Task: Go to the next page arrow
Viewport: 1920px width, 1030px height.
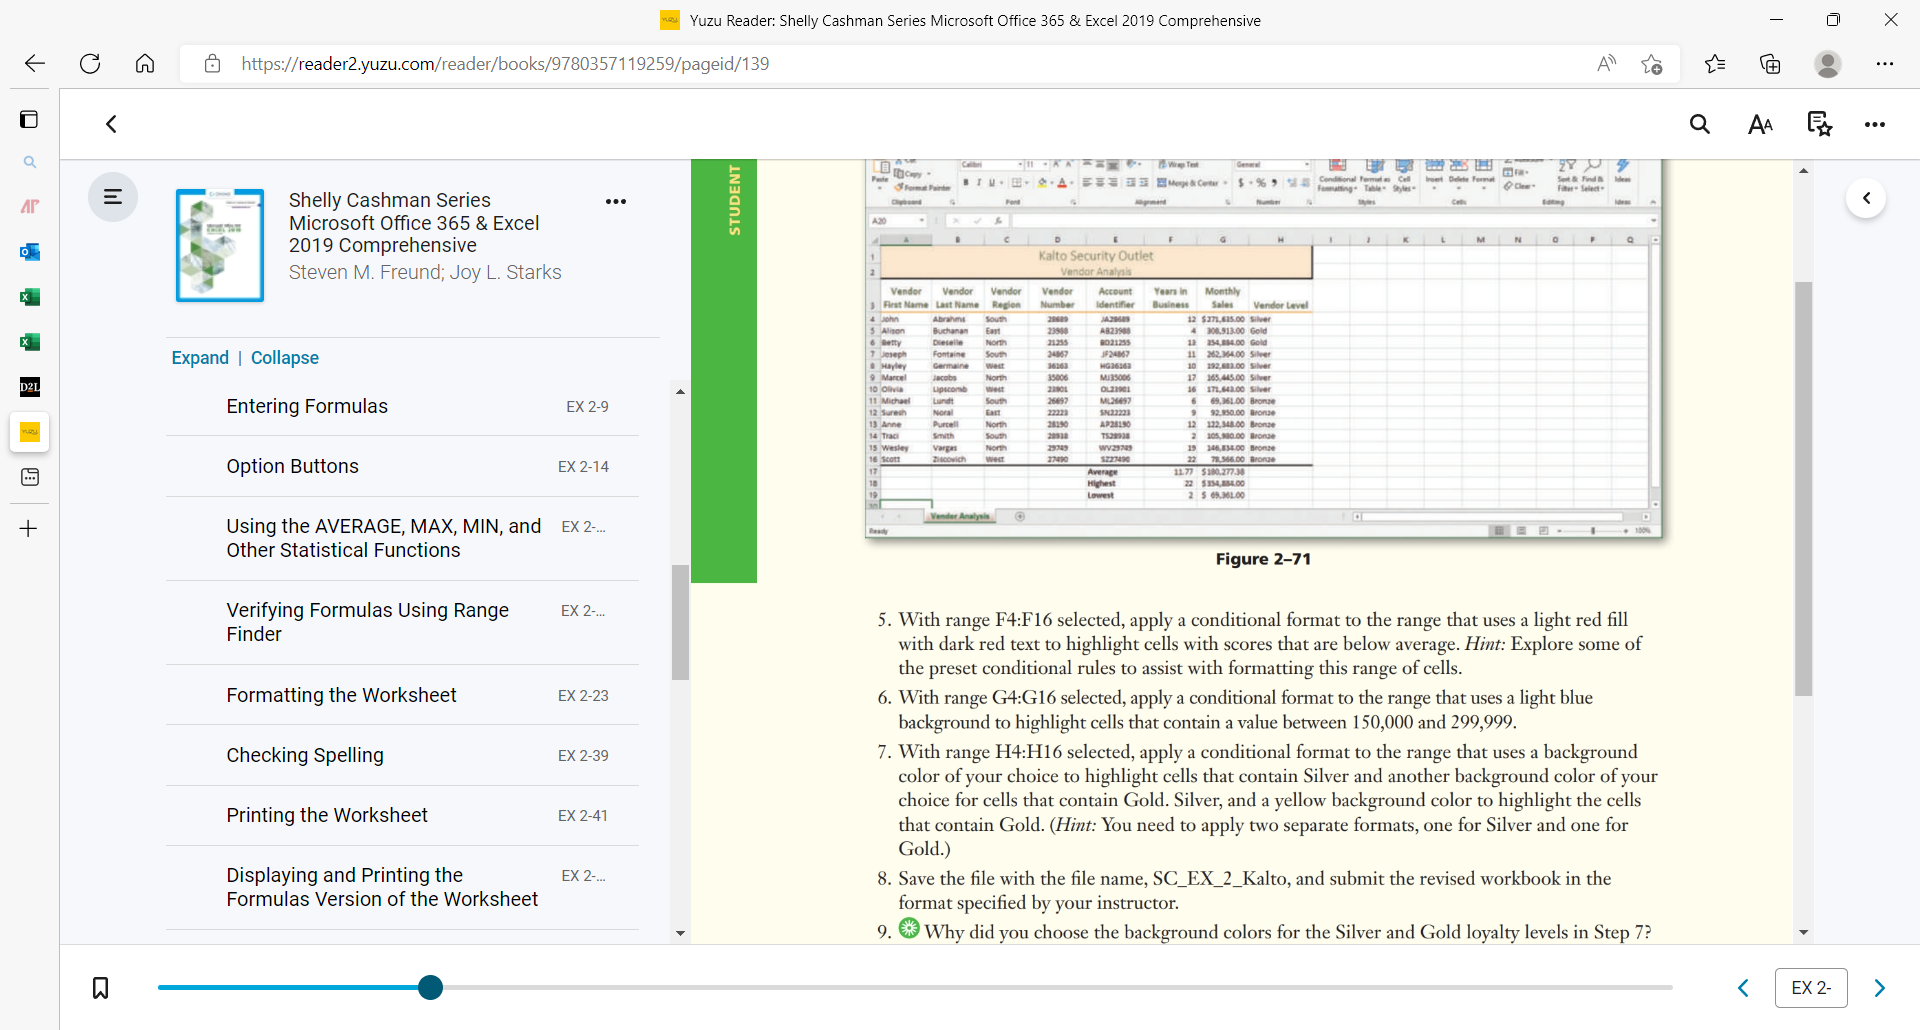Action: 1880,988
